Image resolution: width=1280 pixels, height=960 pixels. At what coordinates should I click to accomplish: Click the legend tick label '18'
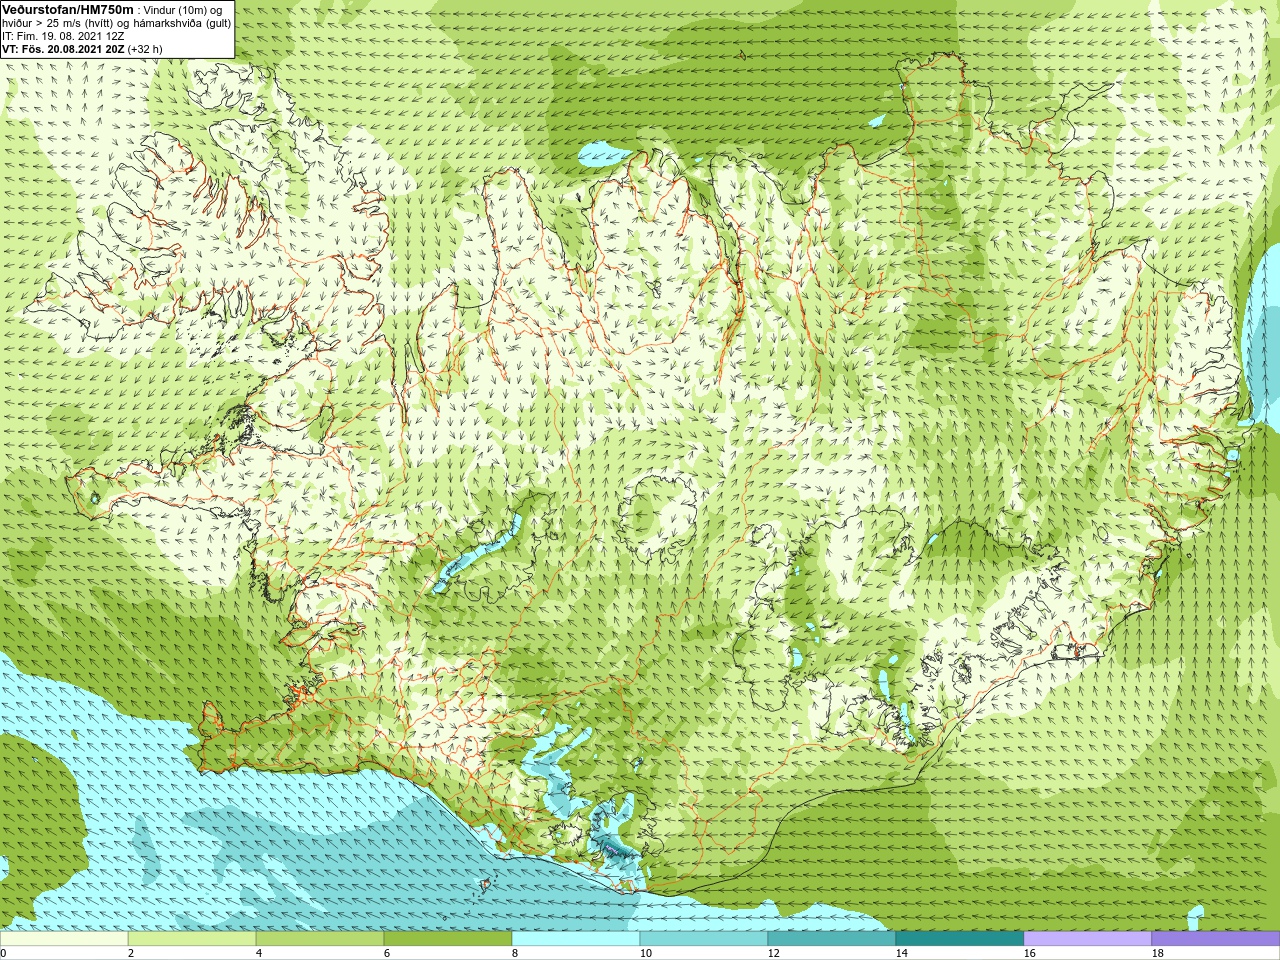pos(1158,954)
